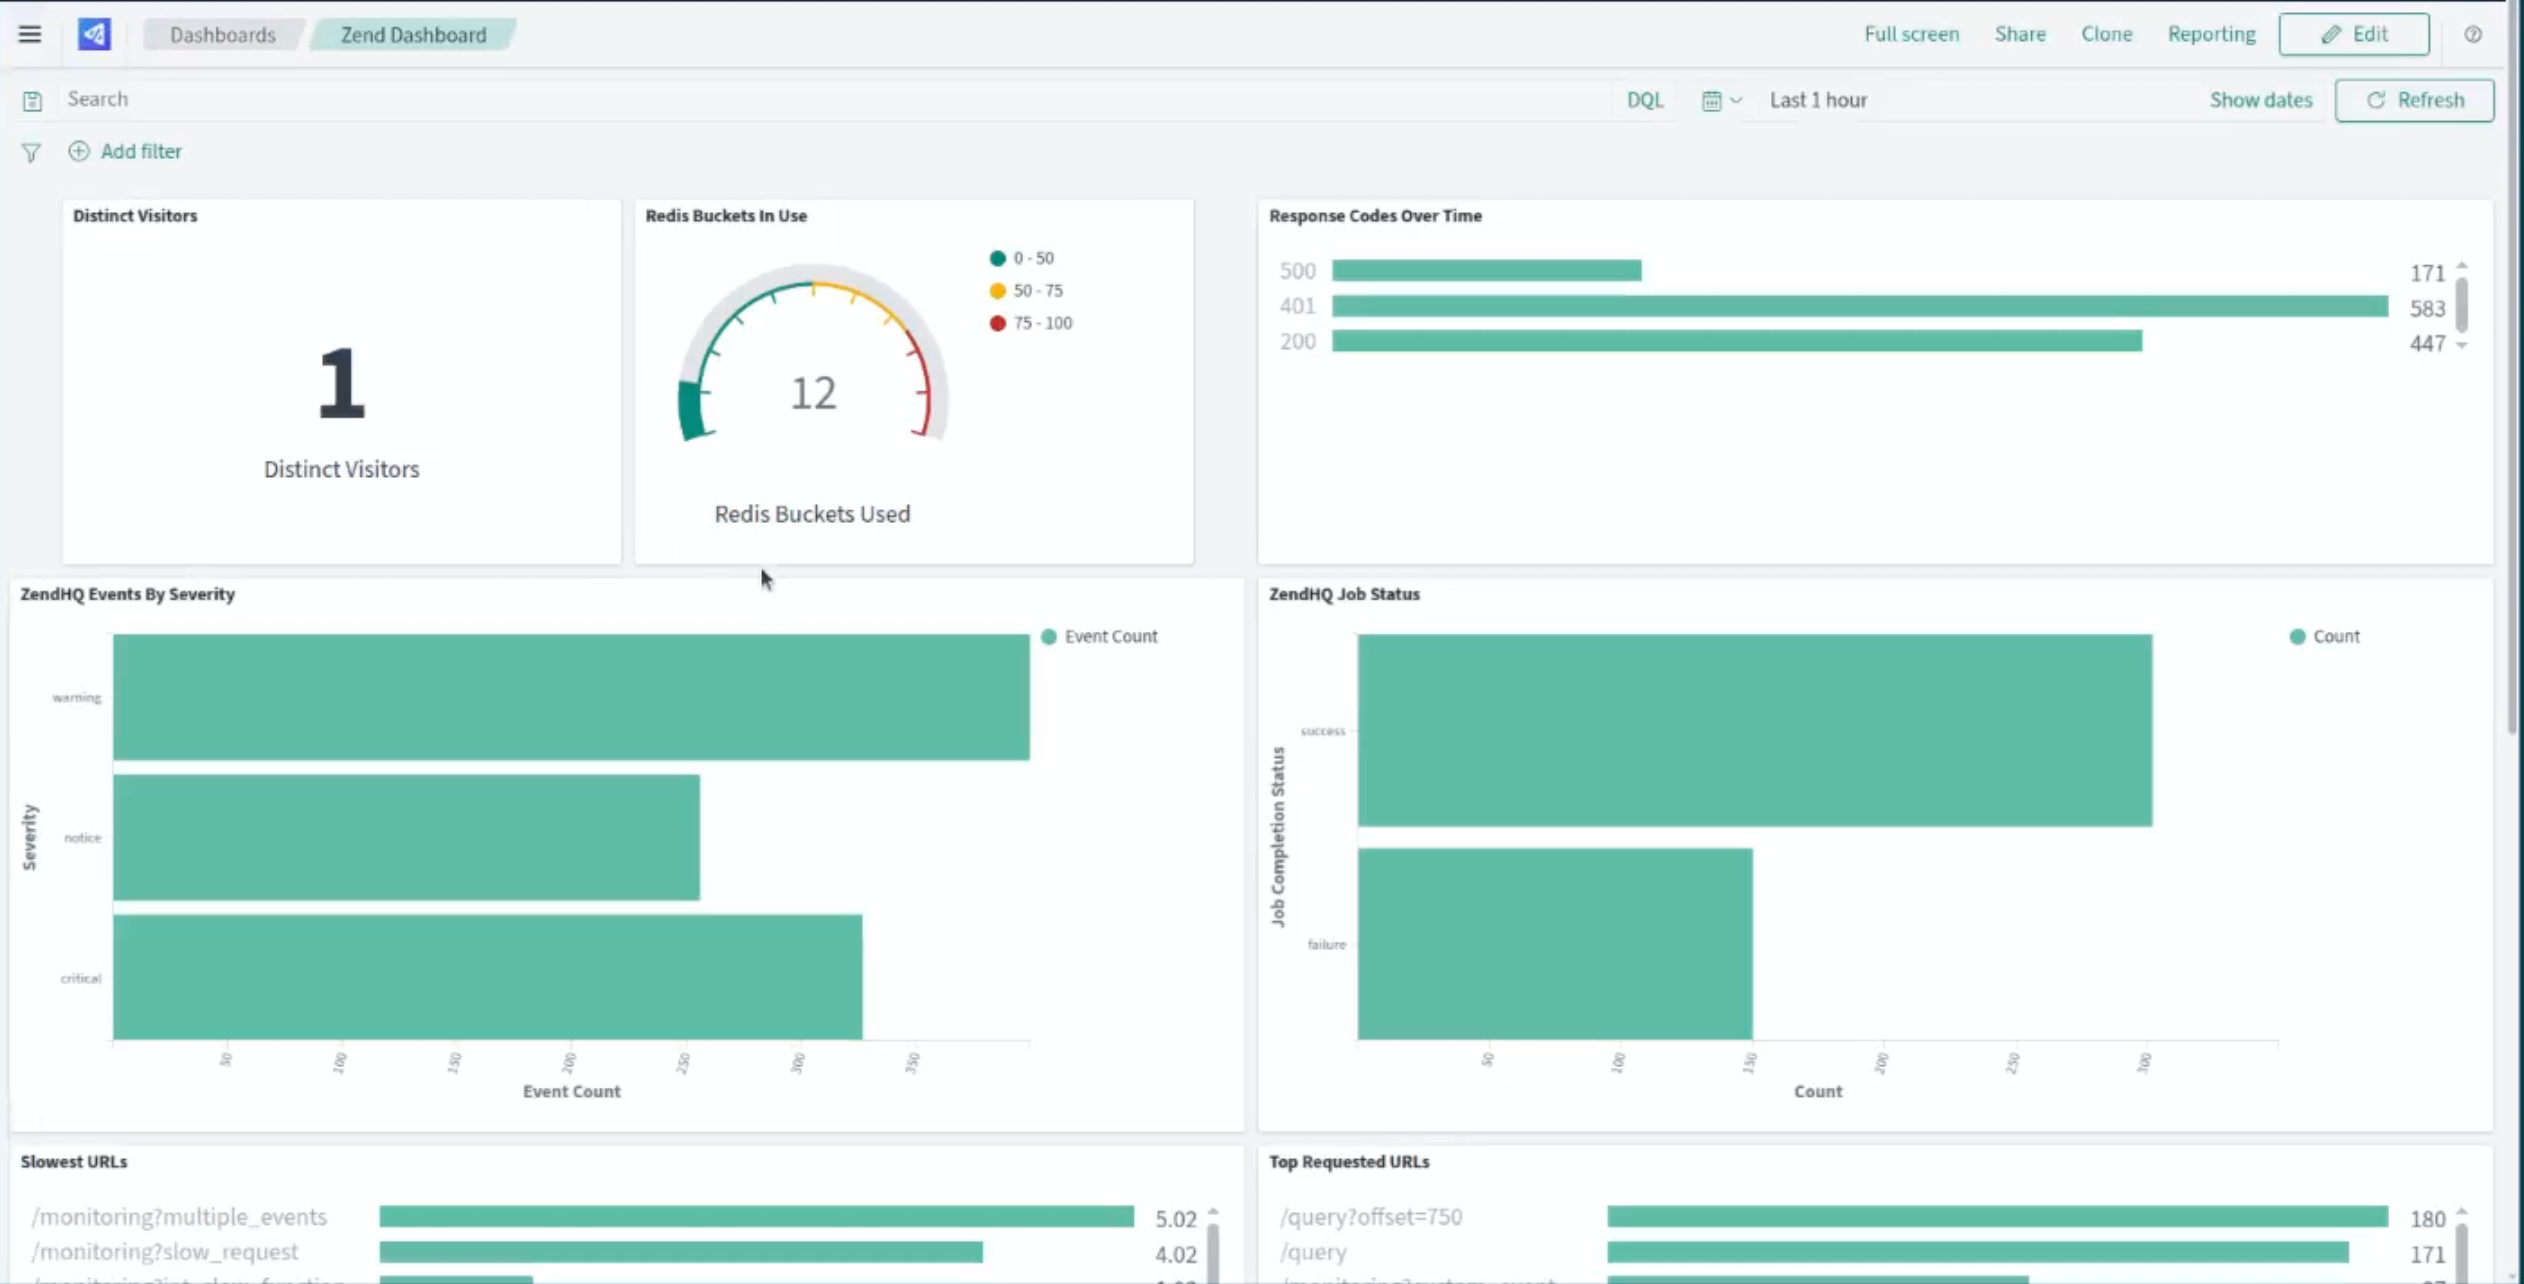Click the pencil Edit dashboard button
Screen dimensions: 2524x1284
tap(2353, 34)
